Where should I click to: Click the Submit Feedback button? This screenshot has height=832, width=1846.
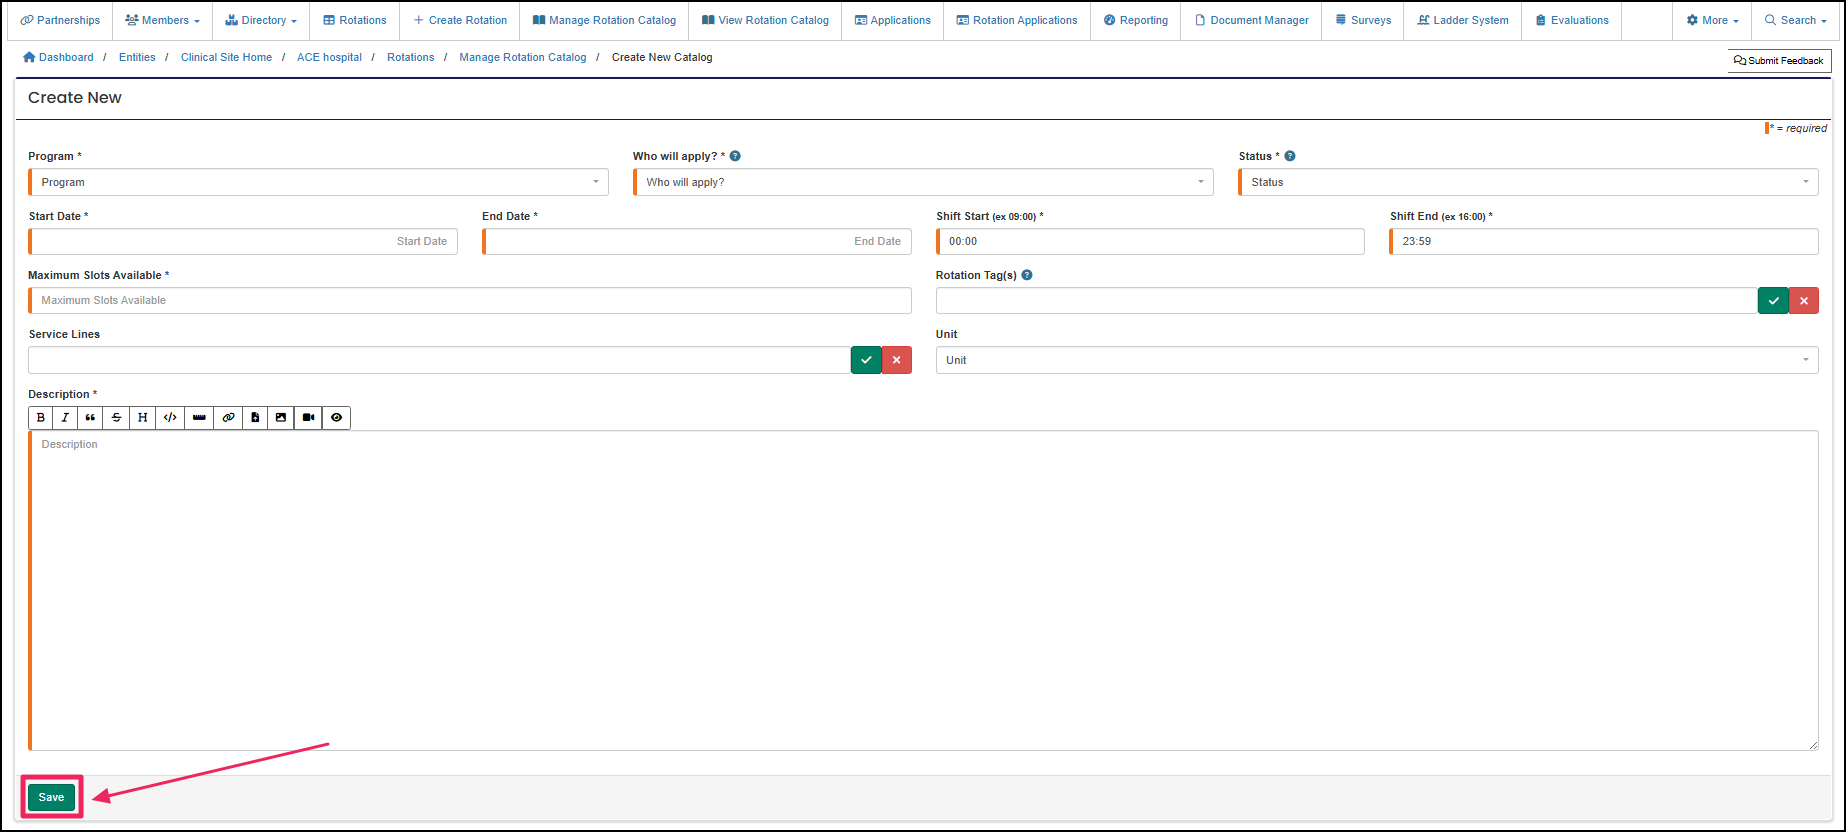[1779, 60]
